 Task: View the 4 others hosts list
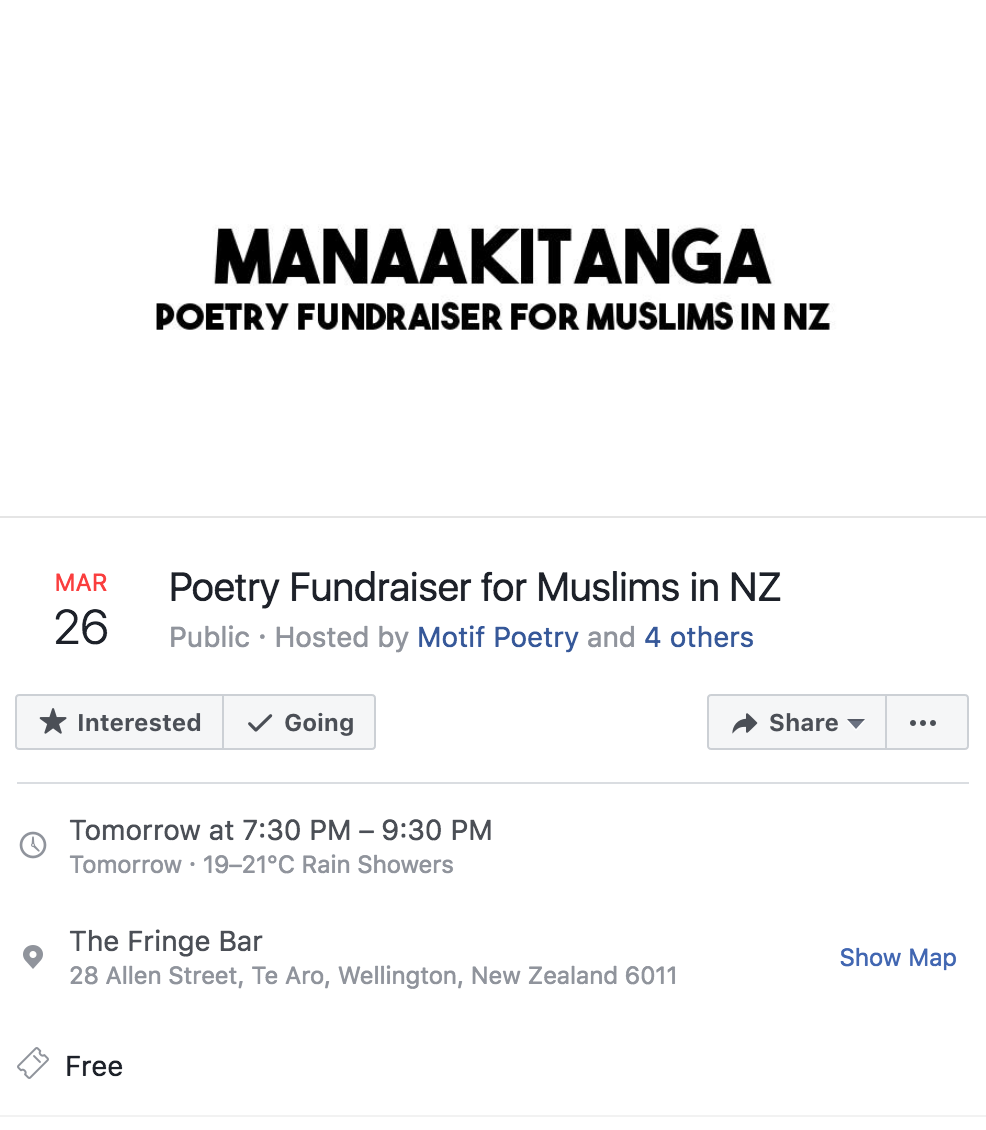[698, 637]
